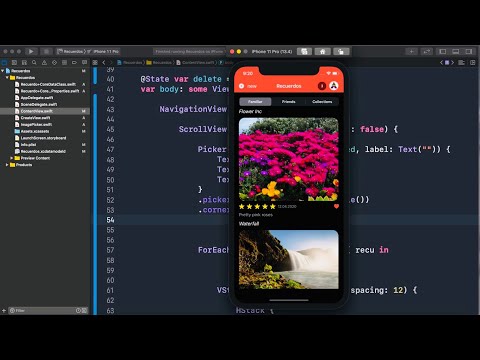480x360 pixels.
Task: Toggle the Navigator panel visibility
Action: [443, 51]
